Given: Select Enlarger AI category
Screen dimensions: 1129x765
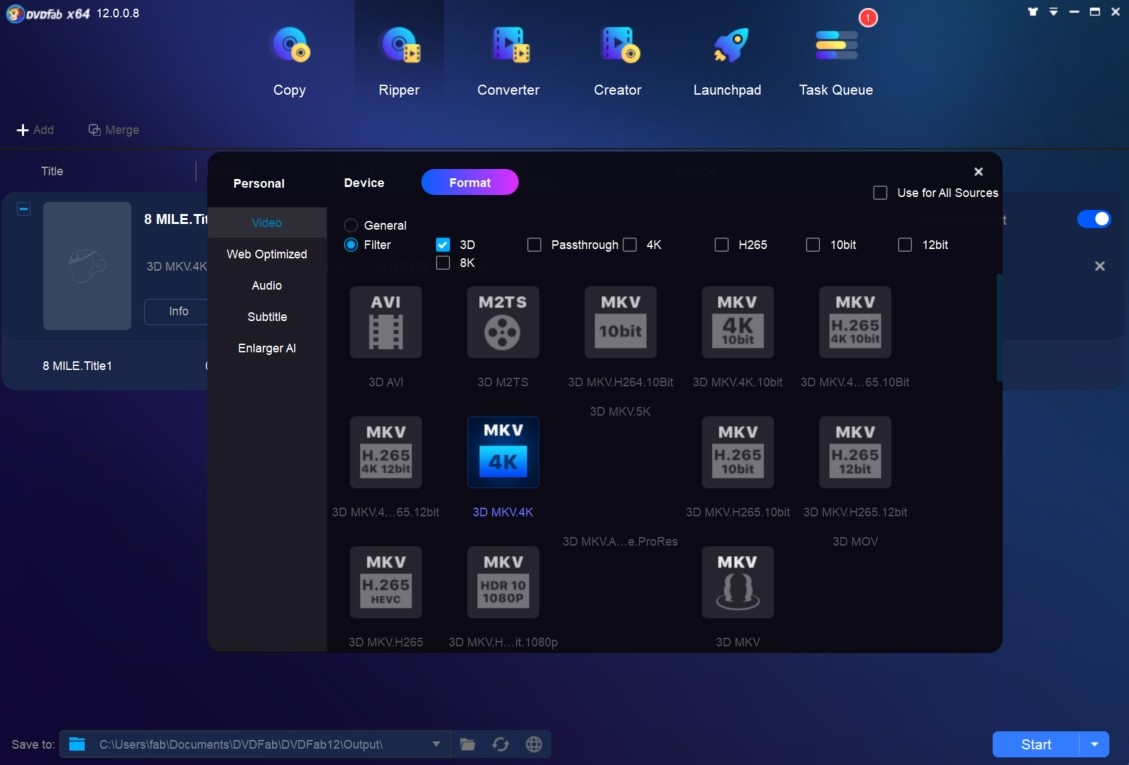Looking at the screenshot, I should click(x=266, y=348).
